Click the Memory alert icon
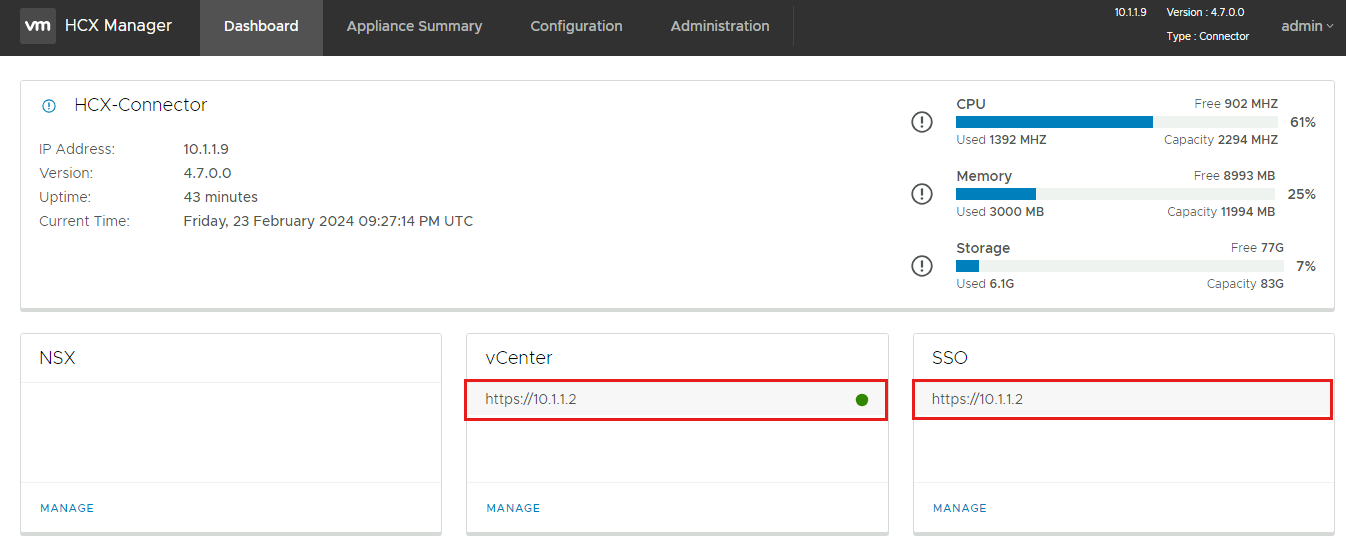Image resolution: width=1346 pixels, height=545 pixels. (x=922, y=194)
